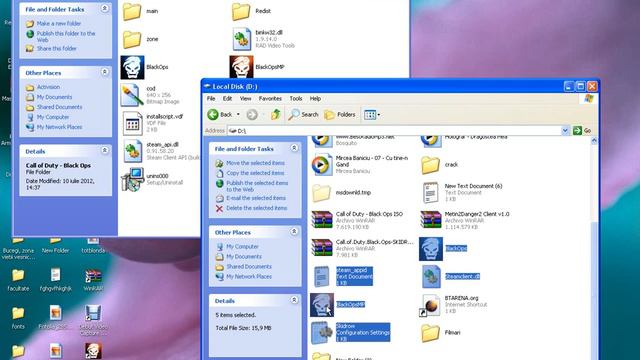The image size is (640, 360).
Task: Open the Back history dropdown arrow
Action: [x=238, y=115]
